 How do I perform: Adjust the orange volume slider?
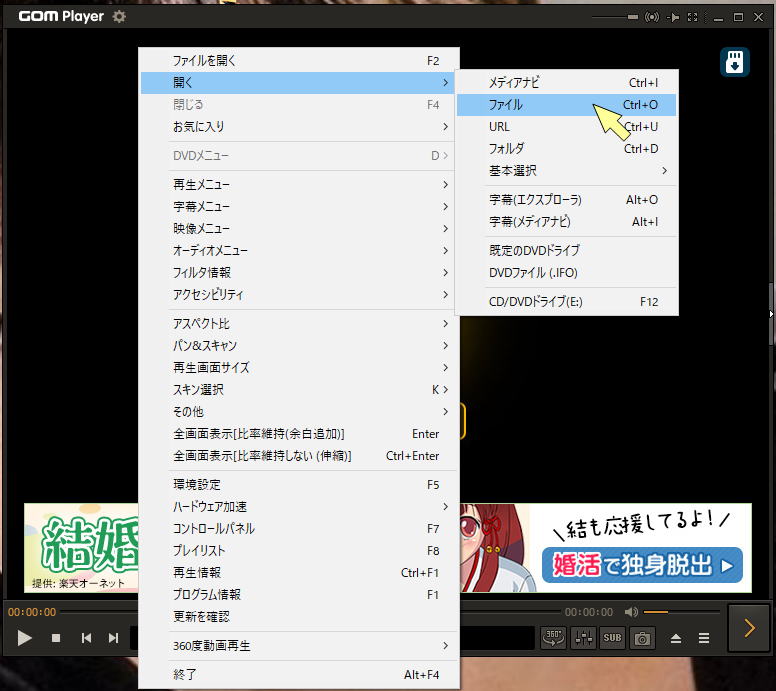click(669, 612)
